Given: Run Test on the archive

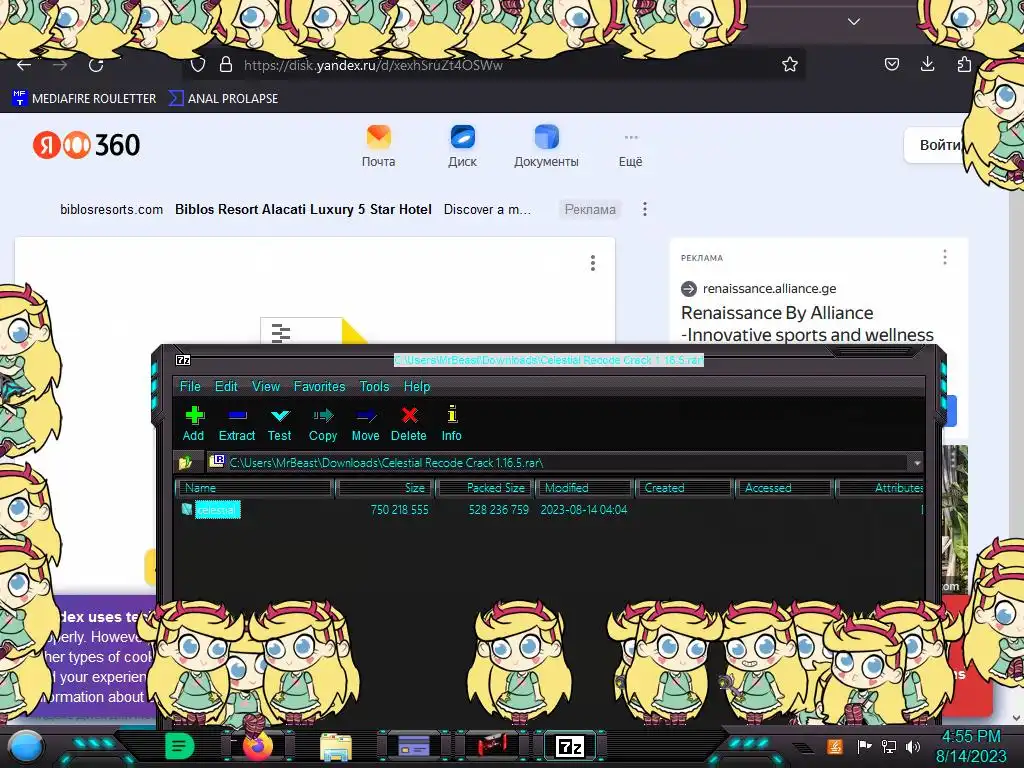Looking at the screenshot, I should (280, 423).
